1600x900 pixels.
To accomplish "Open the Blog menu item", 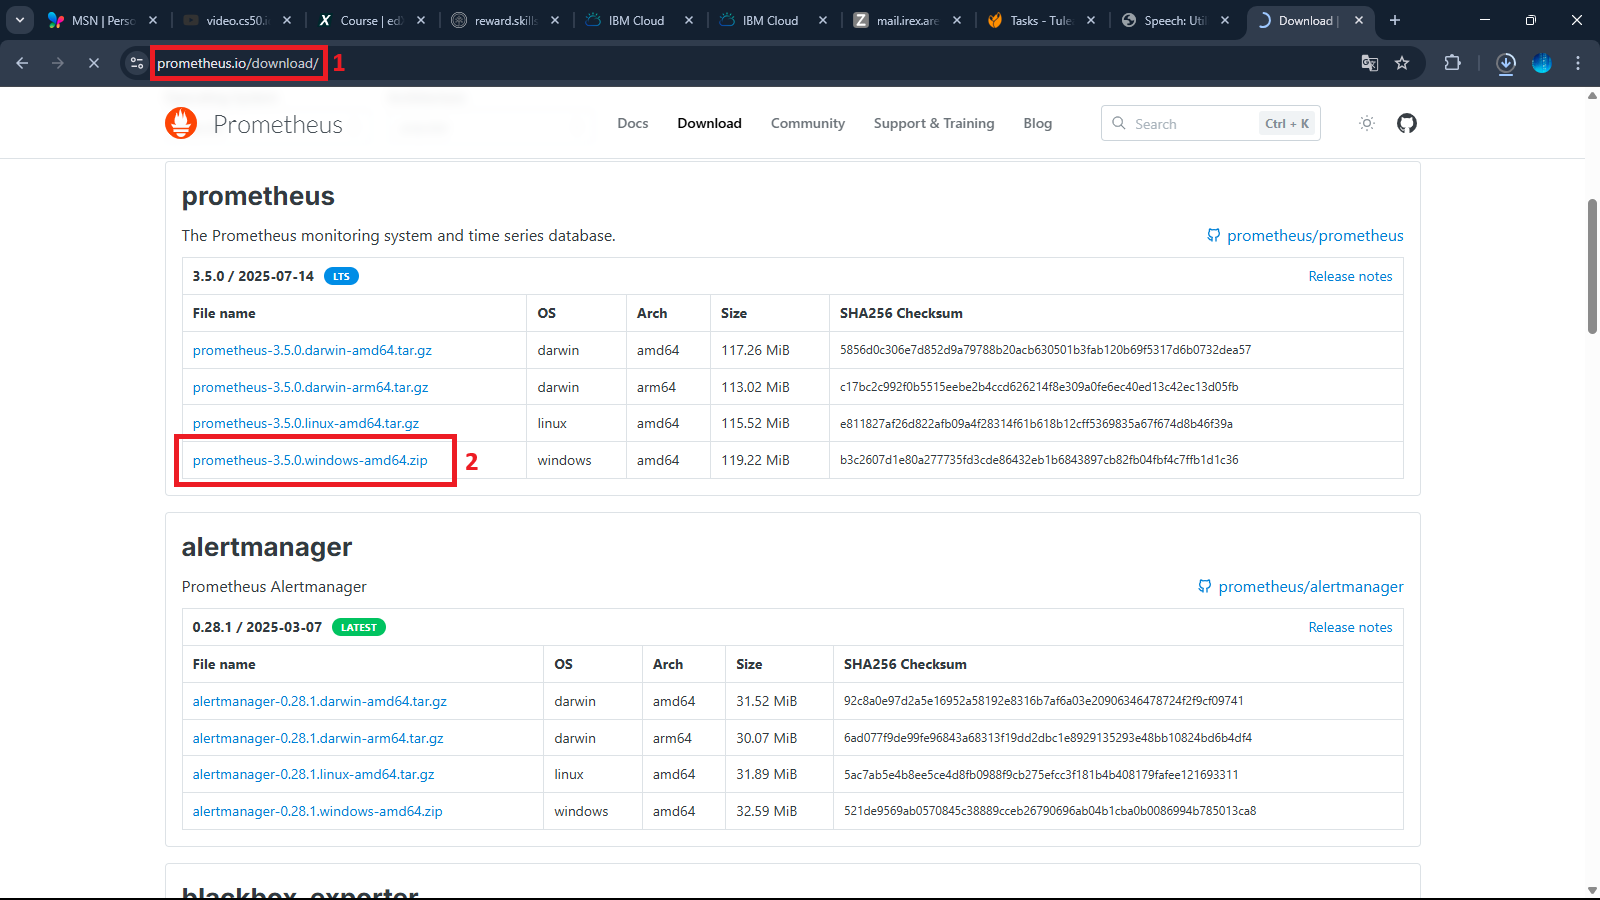I will 1038,123.
